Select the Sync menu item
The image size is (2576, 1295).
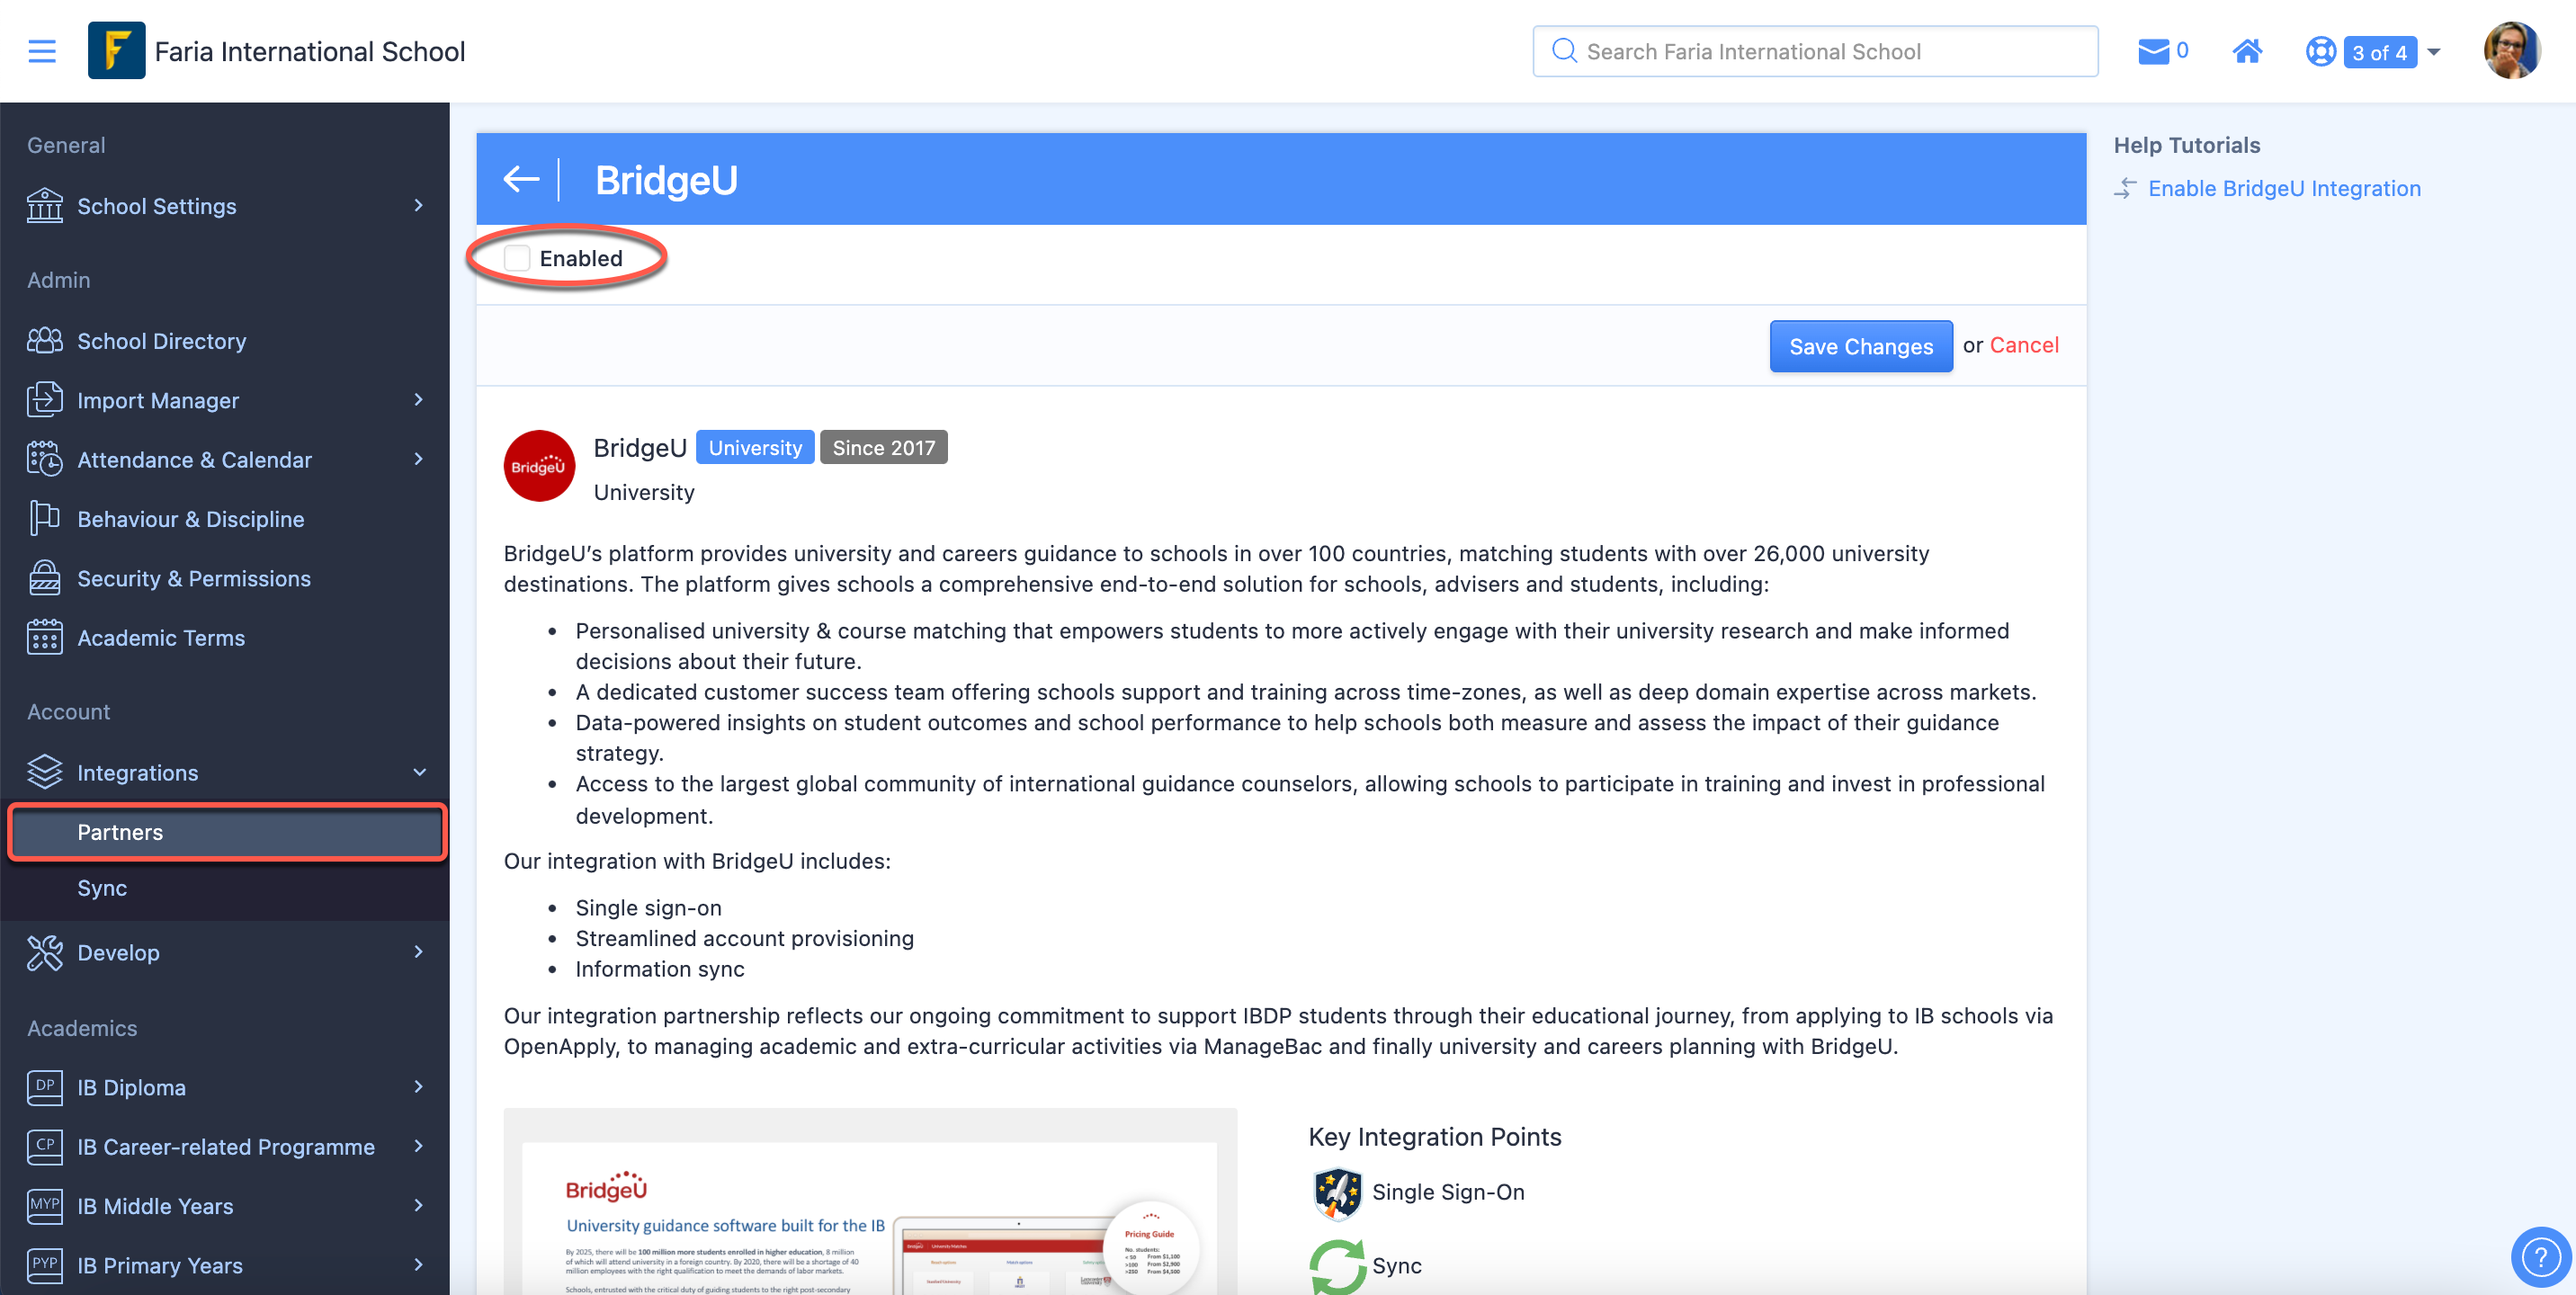click(x=103, y=887)
